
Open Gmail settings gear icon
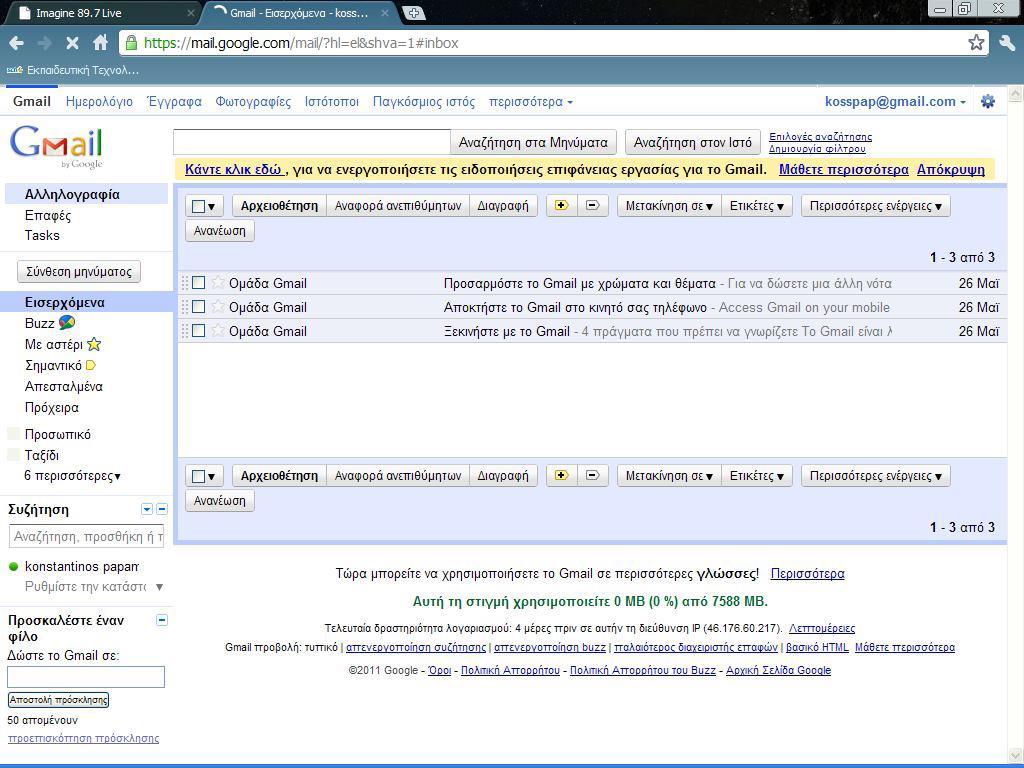[988, 101]
